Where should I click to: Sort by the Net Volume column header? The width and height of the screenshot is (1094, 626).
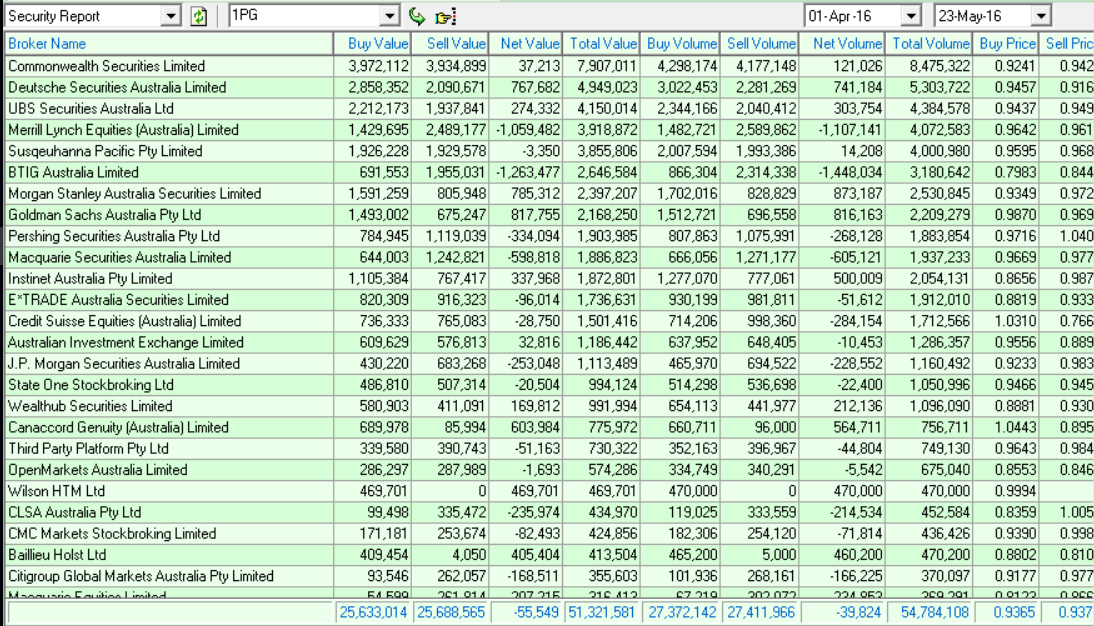tap(843, 44)
